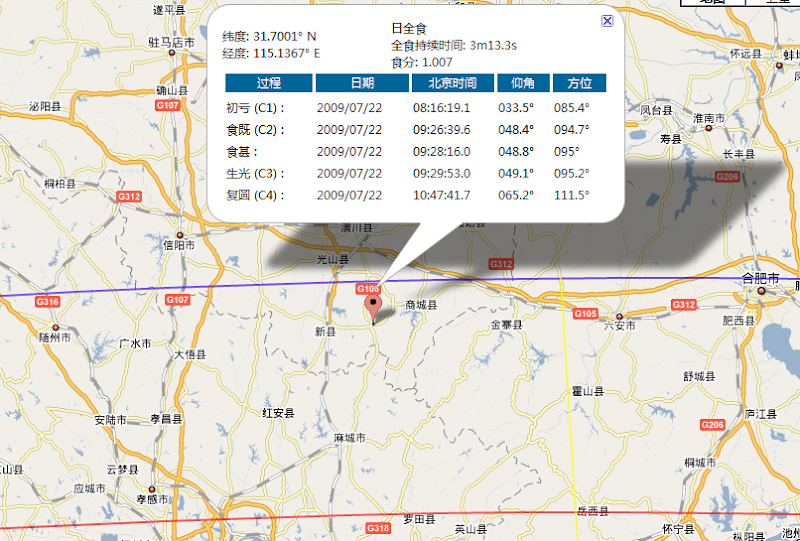
Task: Click the azimuth value 085.4°
Action: click(x=572, y=108)
